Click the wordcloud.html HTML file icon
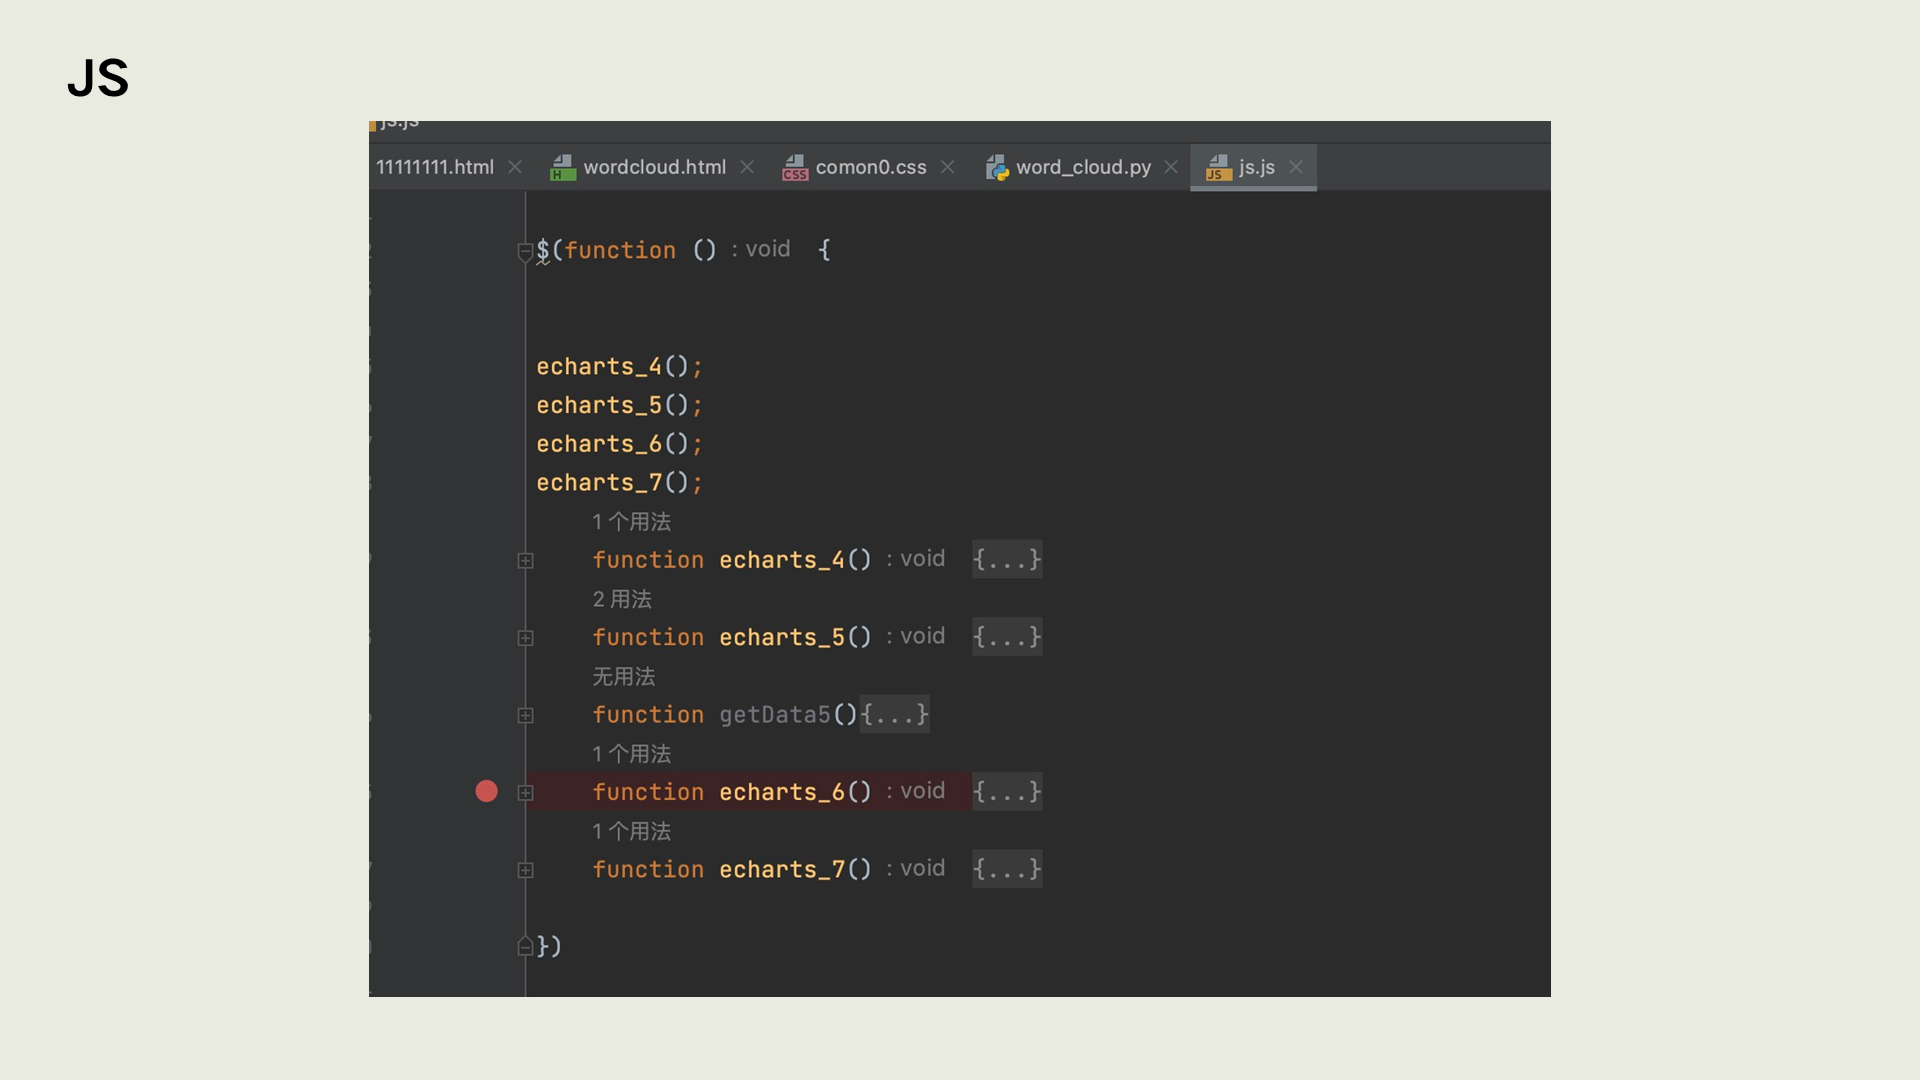This screenshot has width=1920, height=1080. coord(563,167)
